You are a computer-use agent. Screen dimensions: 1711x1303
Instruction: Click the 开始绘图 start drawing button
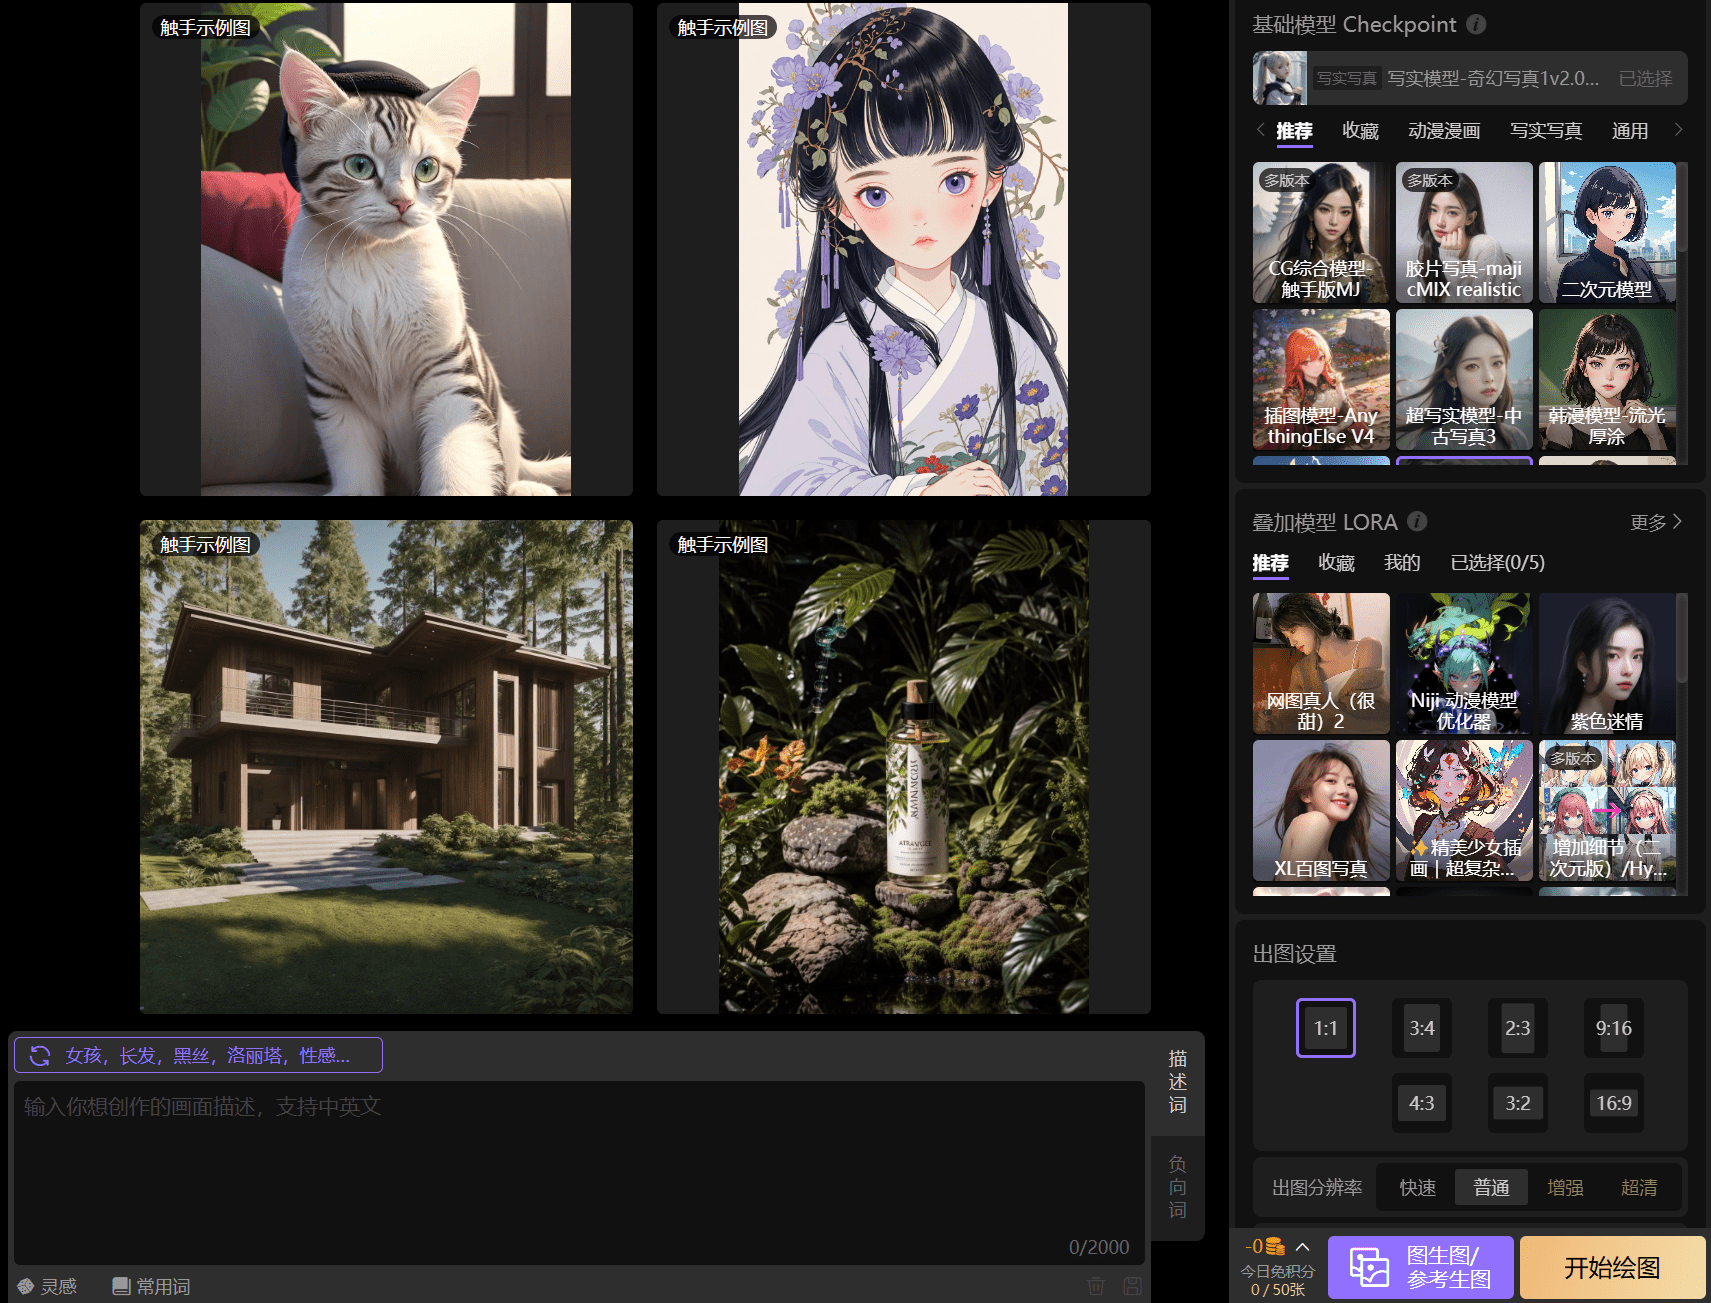1612,1268
